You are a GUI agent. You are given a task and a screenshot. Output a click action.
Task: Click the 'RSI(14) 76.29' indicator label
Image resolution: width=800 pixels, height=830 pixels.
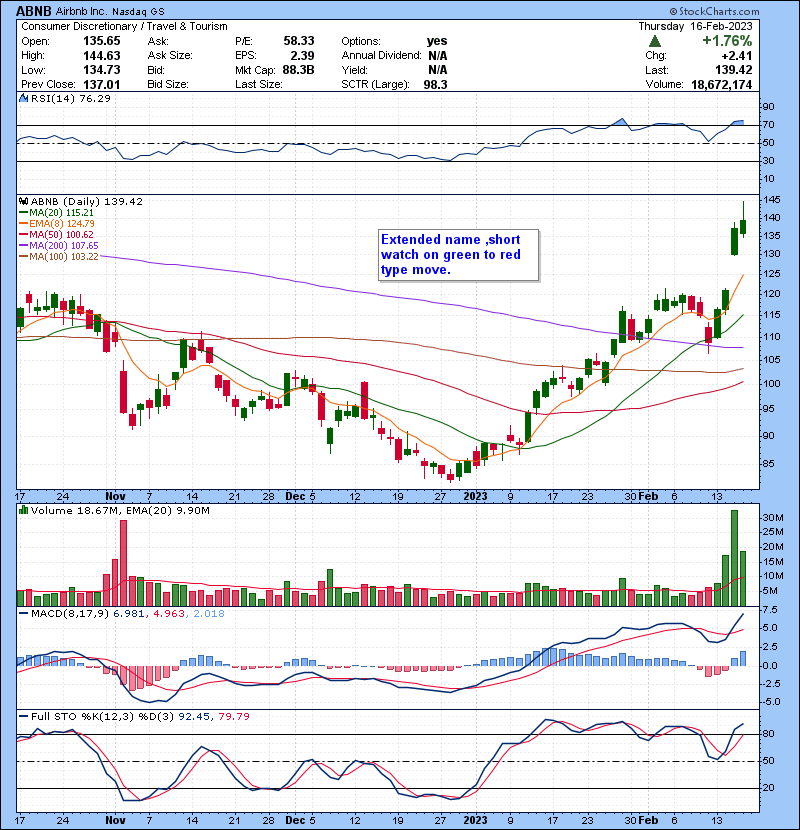(x=70, y=98)
